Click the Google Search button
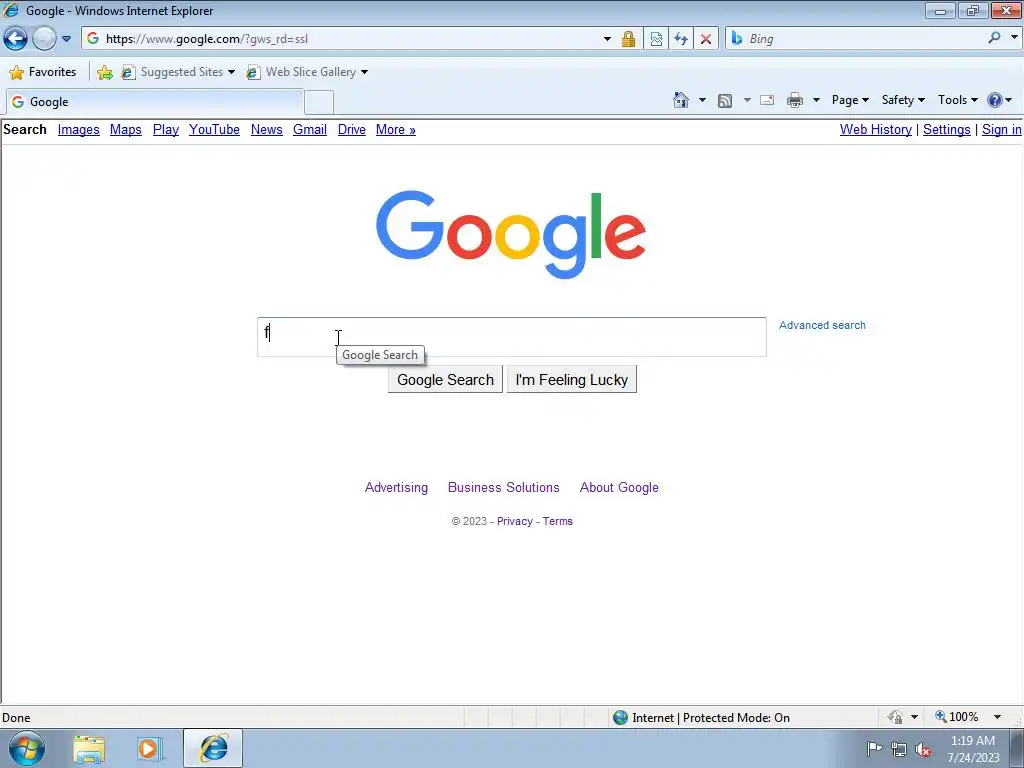Viewport: 1024px width, 768px height. tap(445, 379)
